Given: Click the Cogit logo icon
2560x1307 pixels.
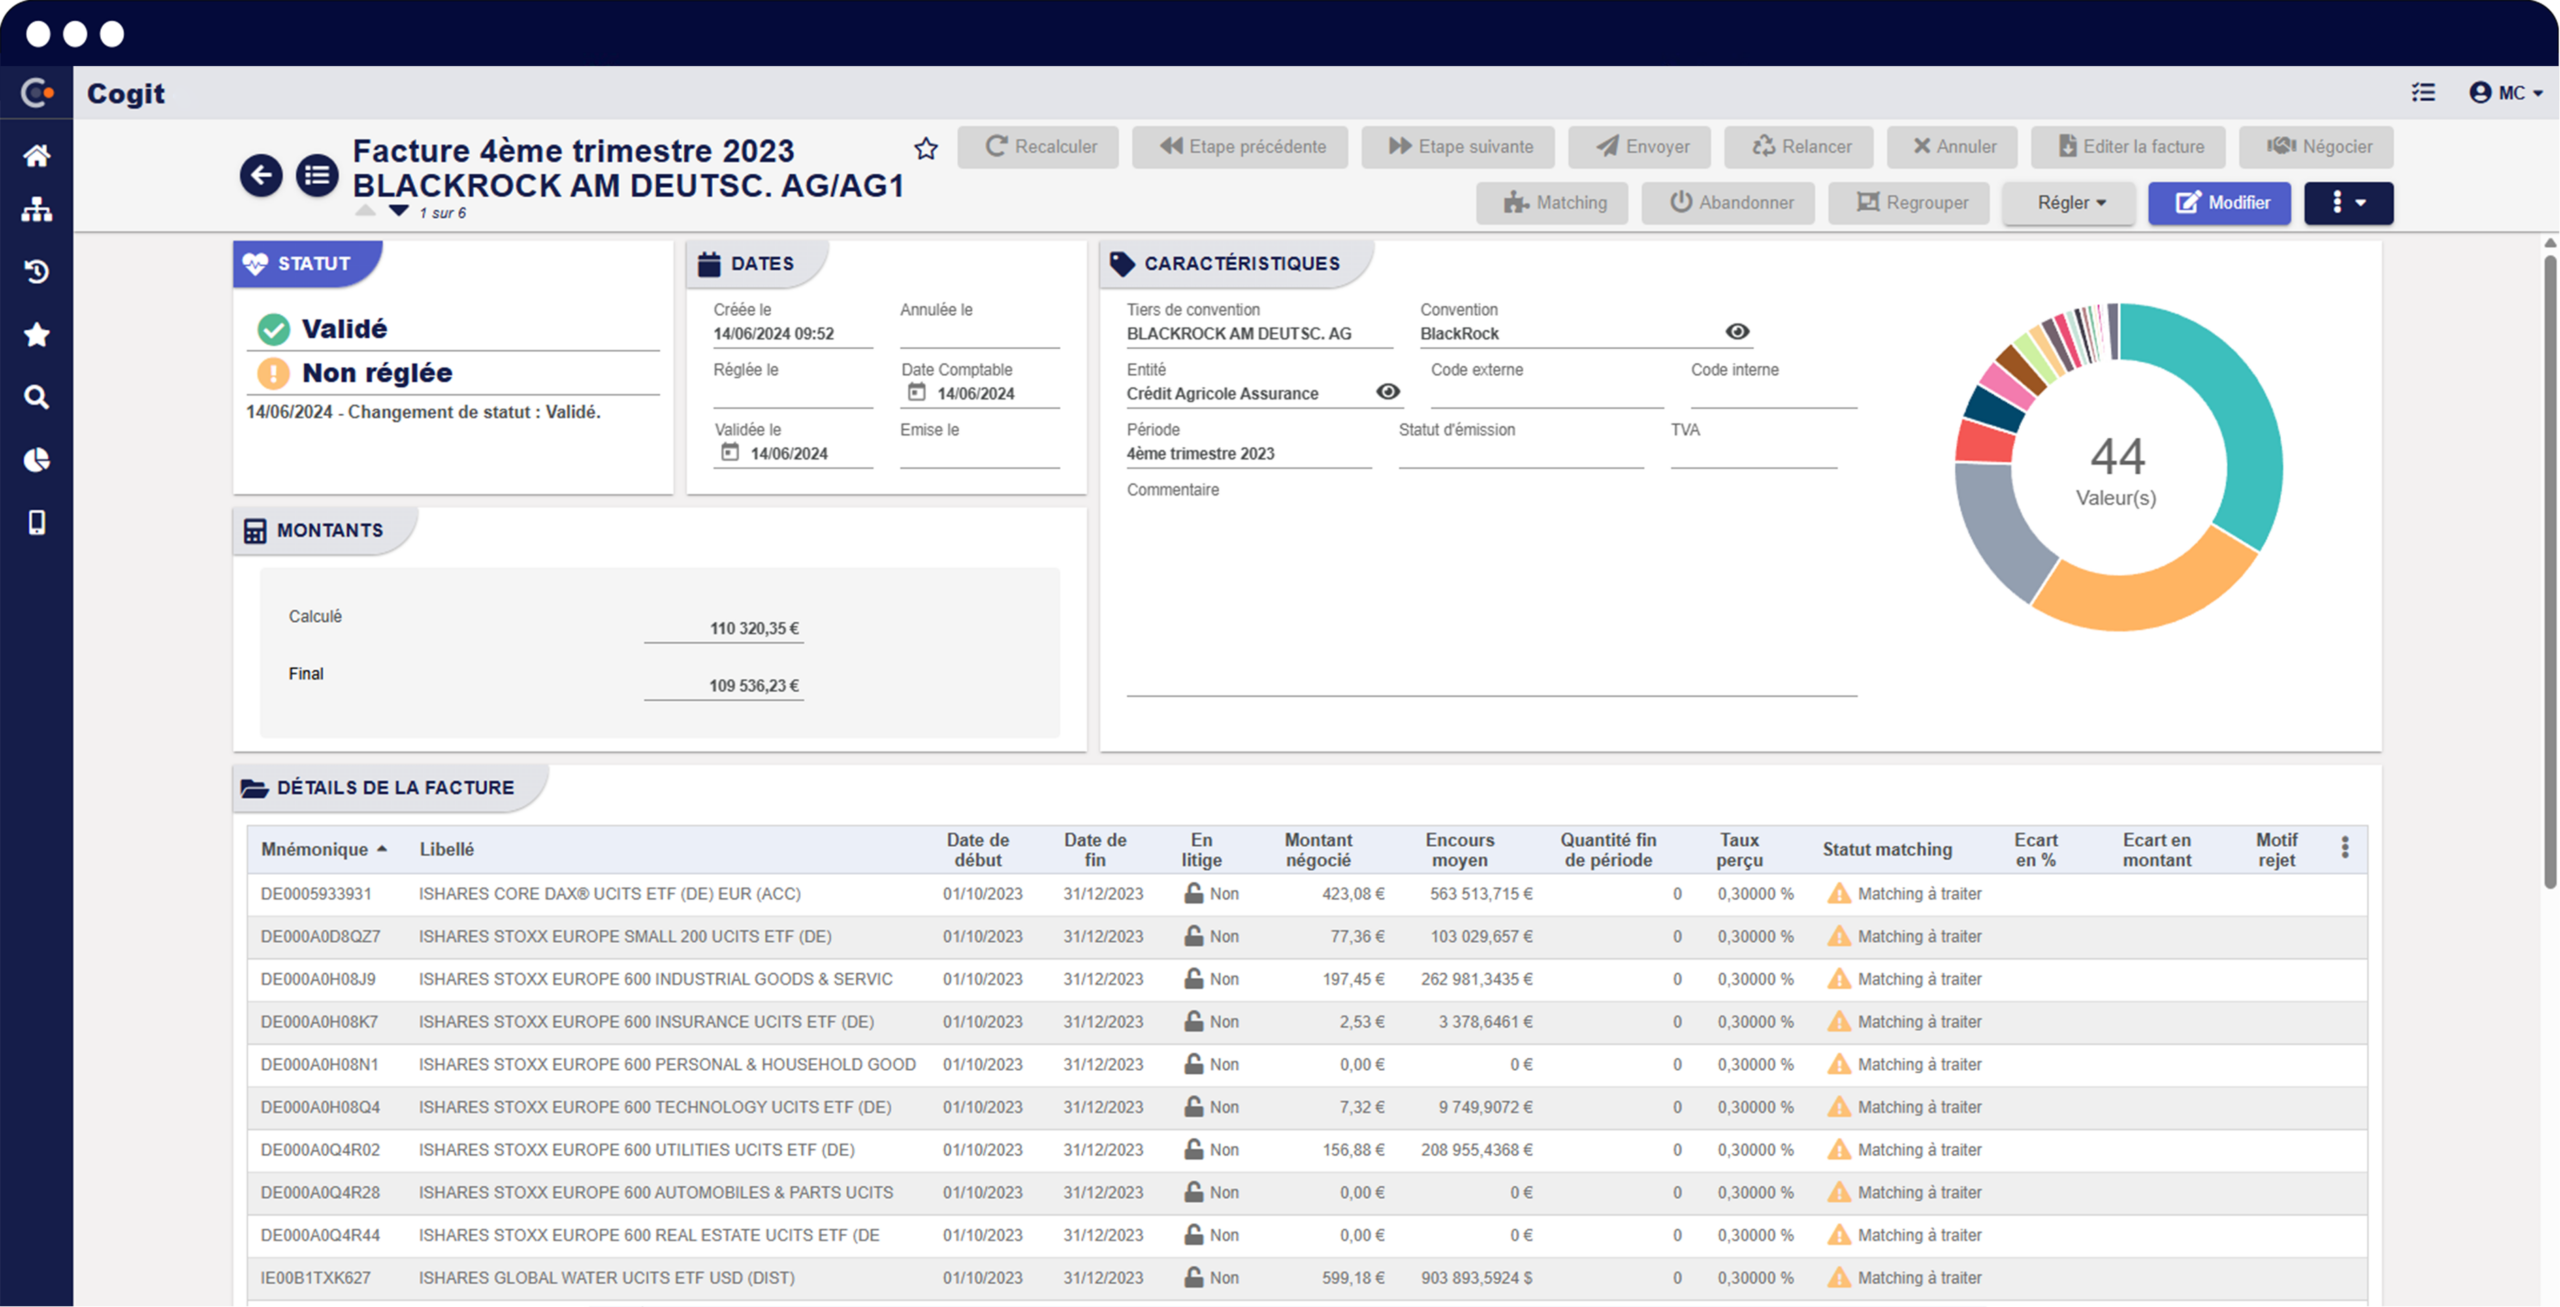Looking at the screenshot, I should click(37, 93).
